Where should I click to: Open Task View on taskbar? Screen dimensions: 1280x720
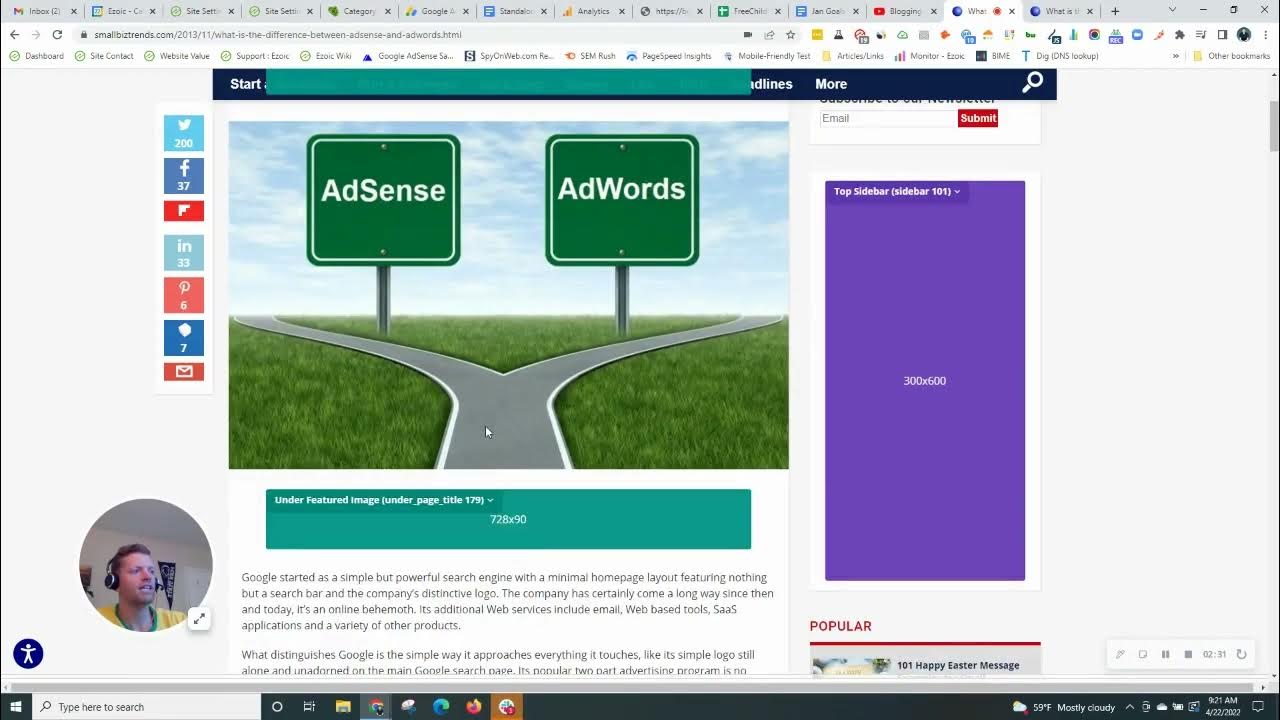[309, 707]
